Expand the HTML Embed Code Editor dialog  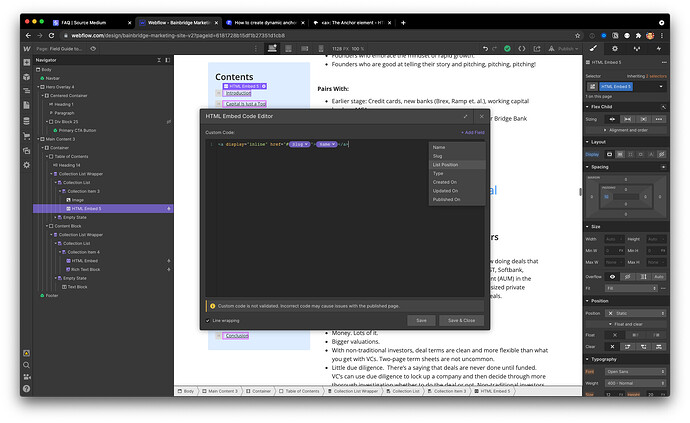pos(466,116)
